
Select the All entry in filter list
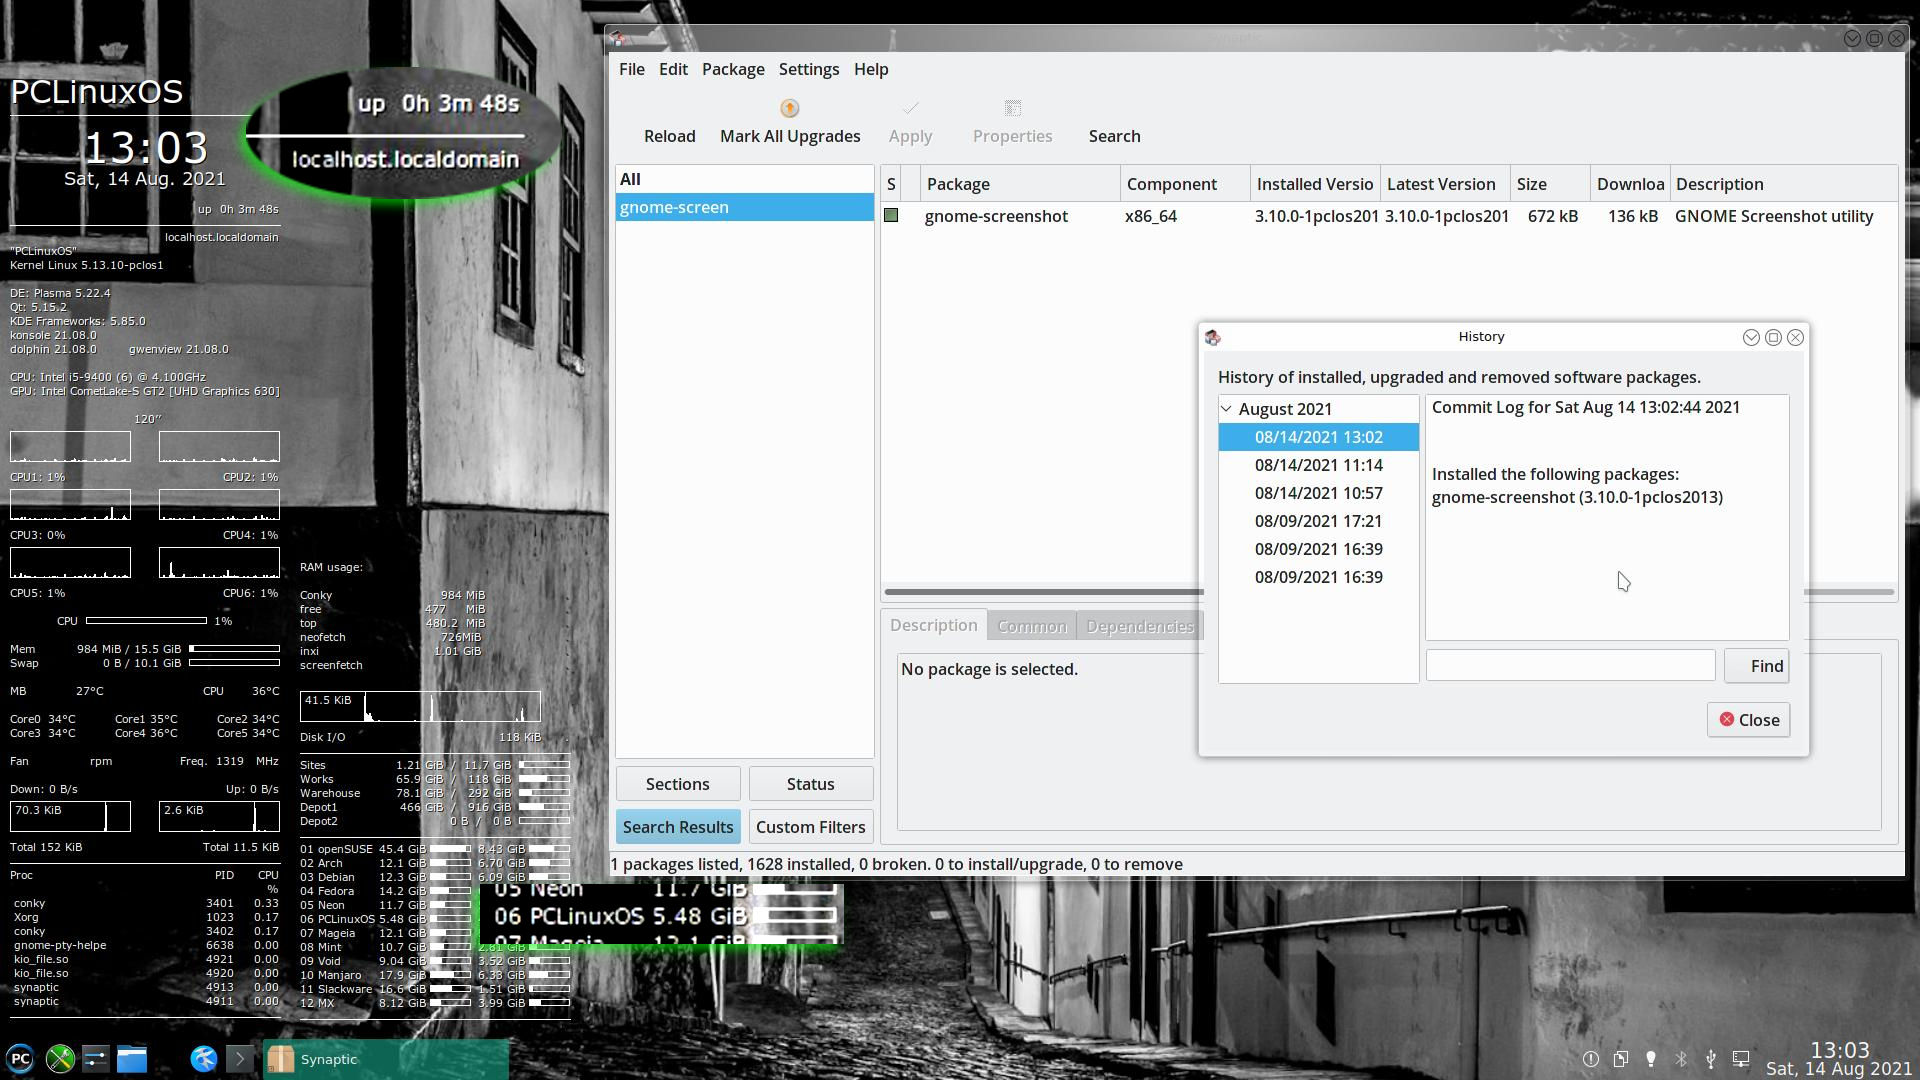tap(744, 179)
